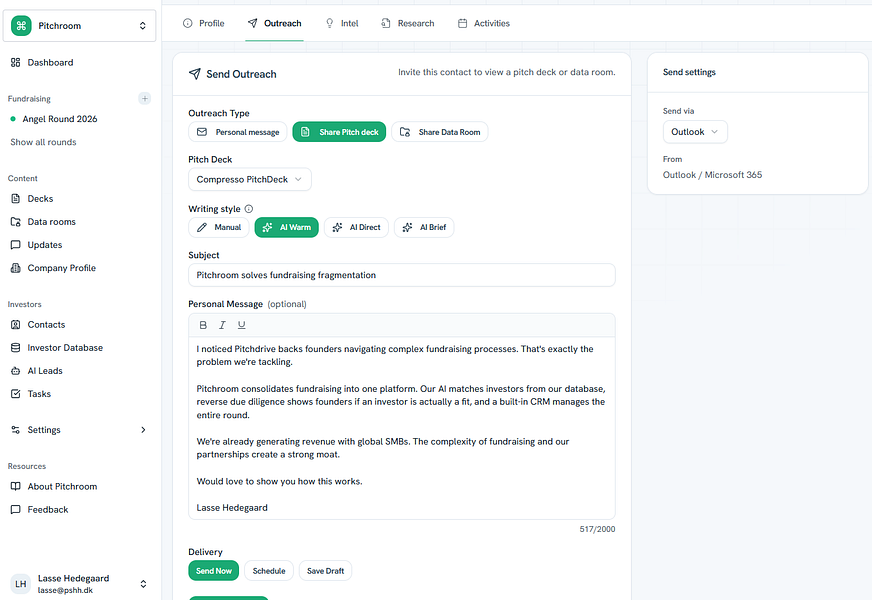Click the Decks document icon
This screenshot has height=600, width=872.
coord(16,199)
